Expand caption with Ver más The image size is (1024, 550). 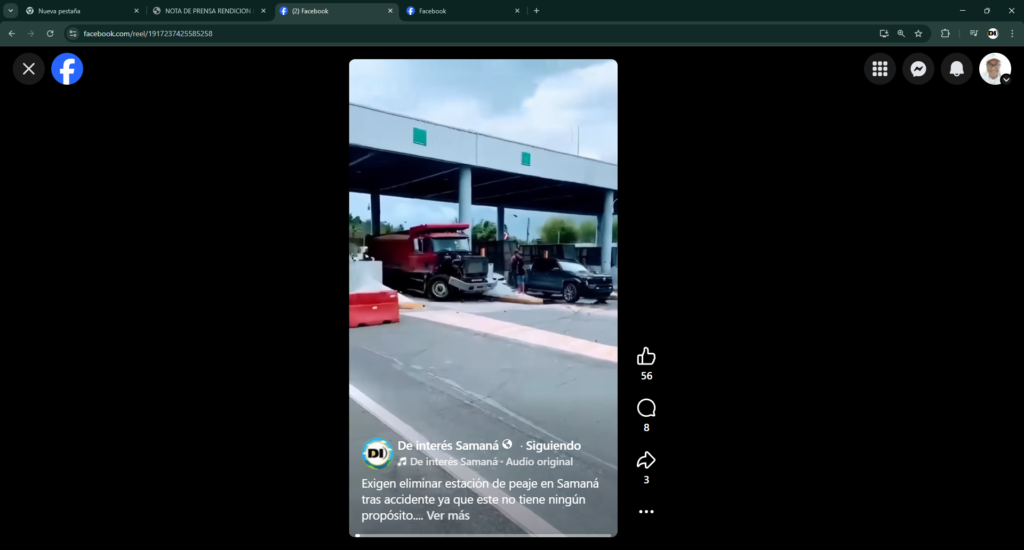pyautogui.click(x=448, y=516)
